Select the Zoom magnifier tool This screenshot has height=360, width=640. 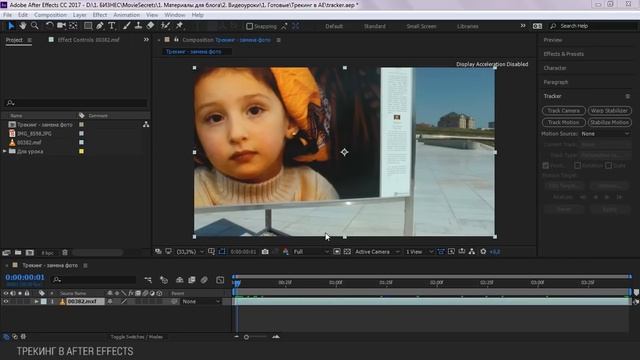coord(35,26)
